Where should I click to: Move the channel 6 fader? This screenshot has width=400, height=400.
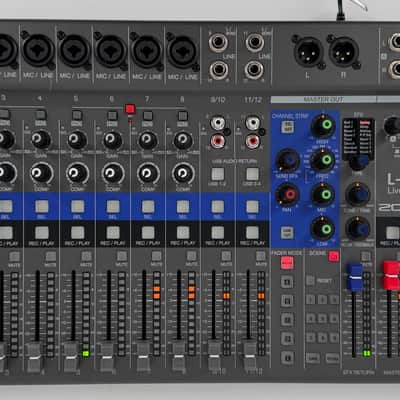[x=107, y=357]
